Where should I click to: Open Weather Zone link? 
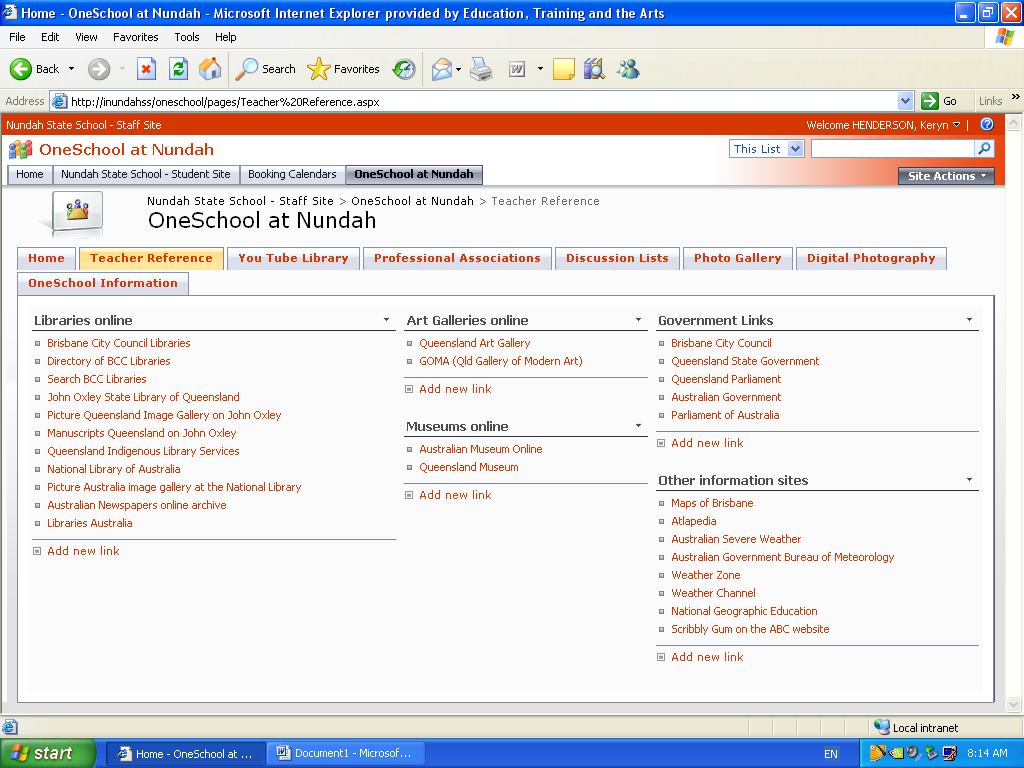point(706,575)
